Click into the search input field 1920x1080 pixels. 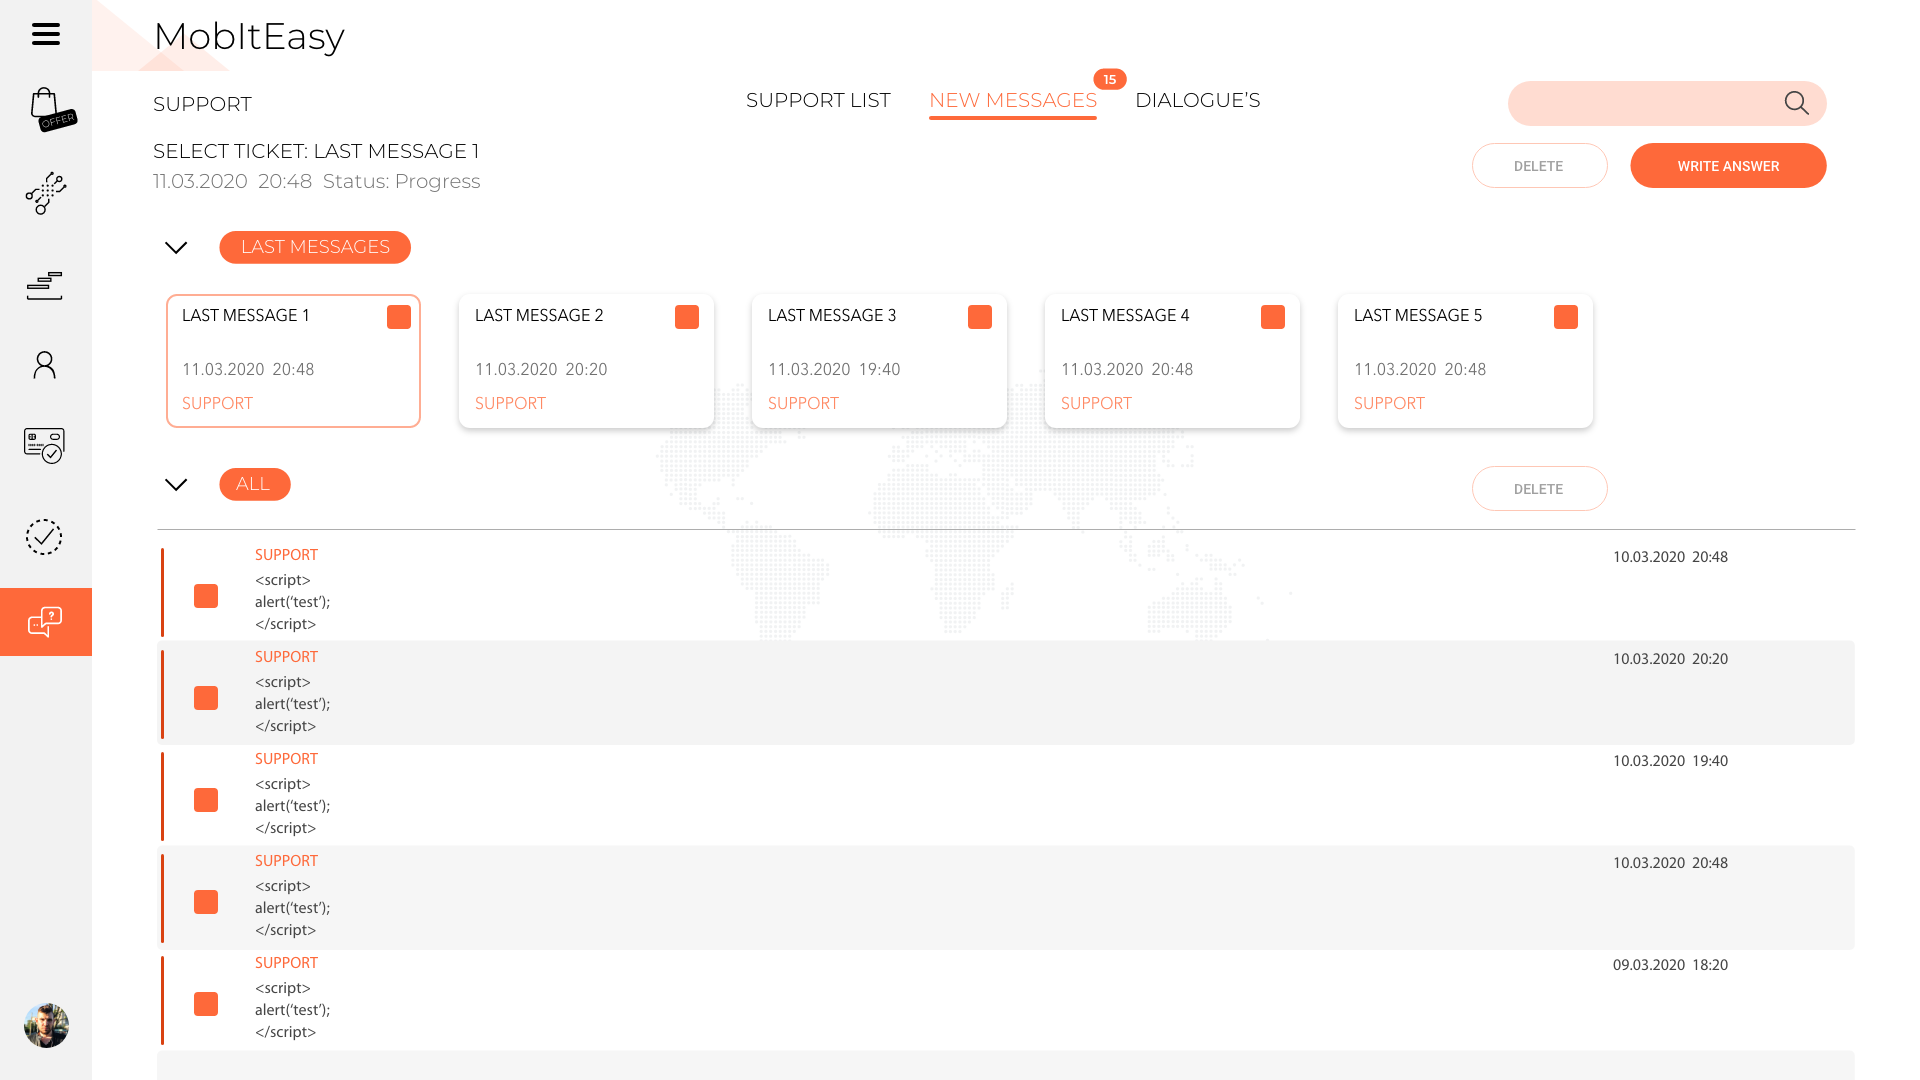[x=1667, y=103]
